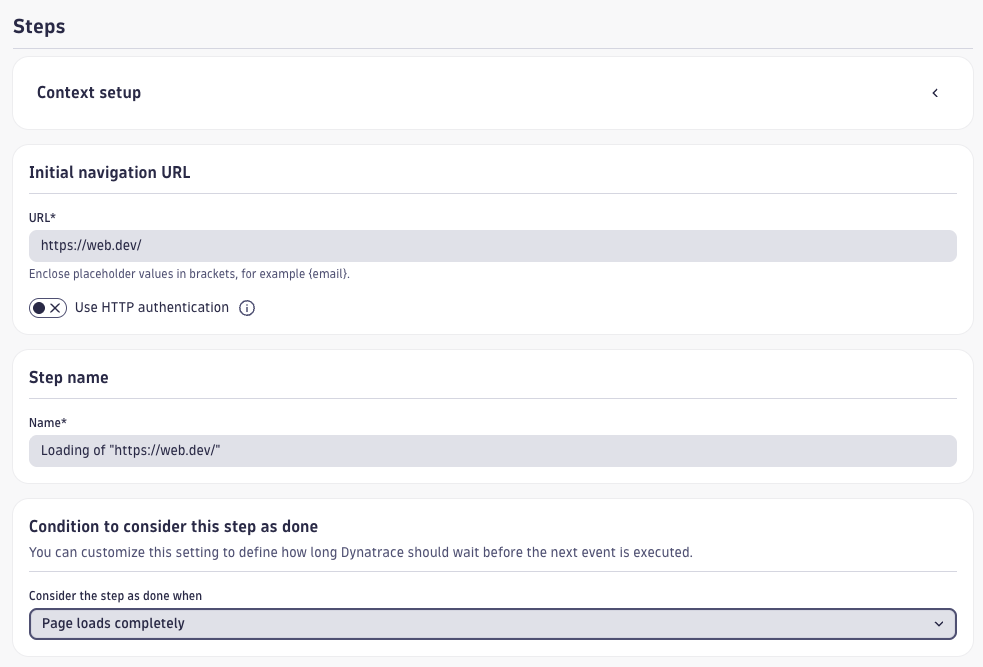Click the Use HTTP authentication label text
983x667 pixels.
coord(152,308)
